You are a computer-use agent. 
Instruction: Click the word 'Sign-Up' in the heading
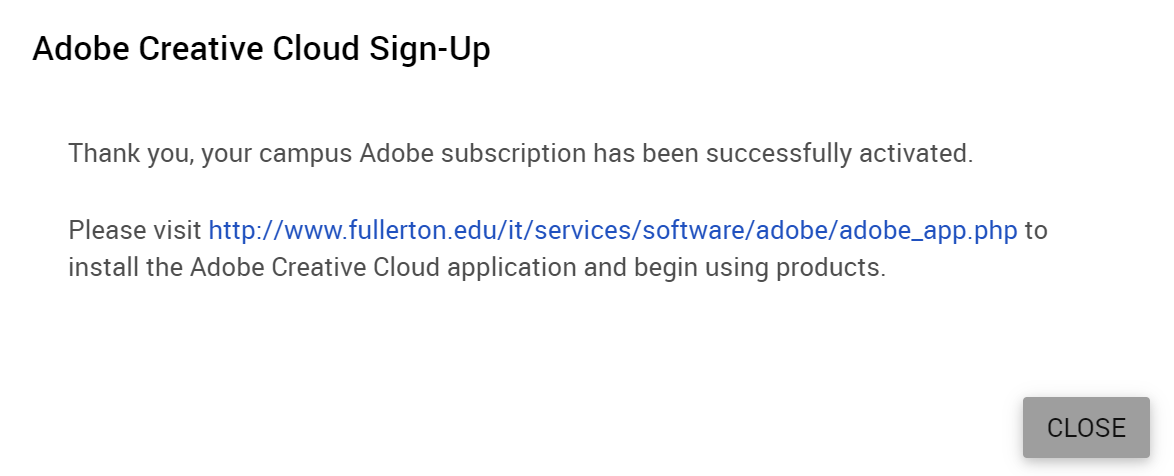[x=430, y=49]
